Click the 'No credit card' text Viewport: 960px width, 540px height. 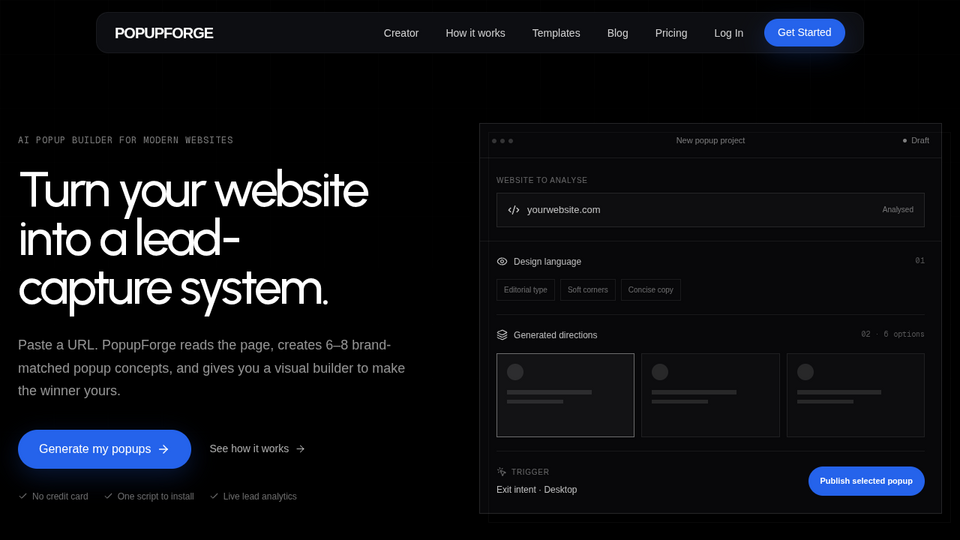60,497
